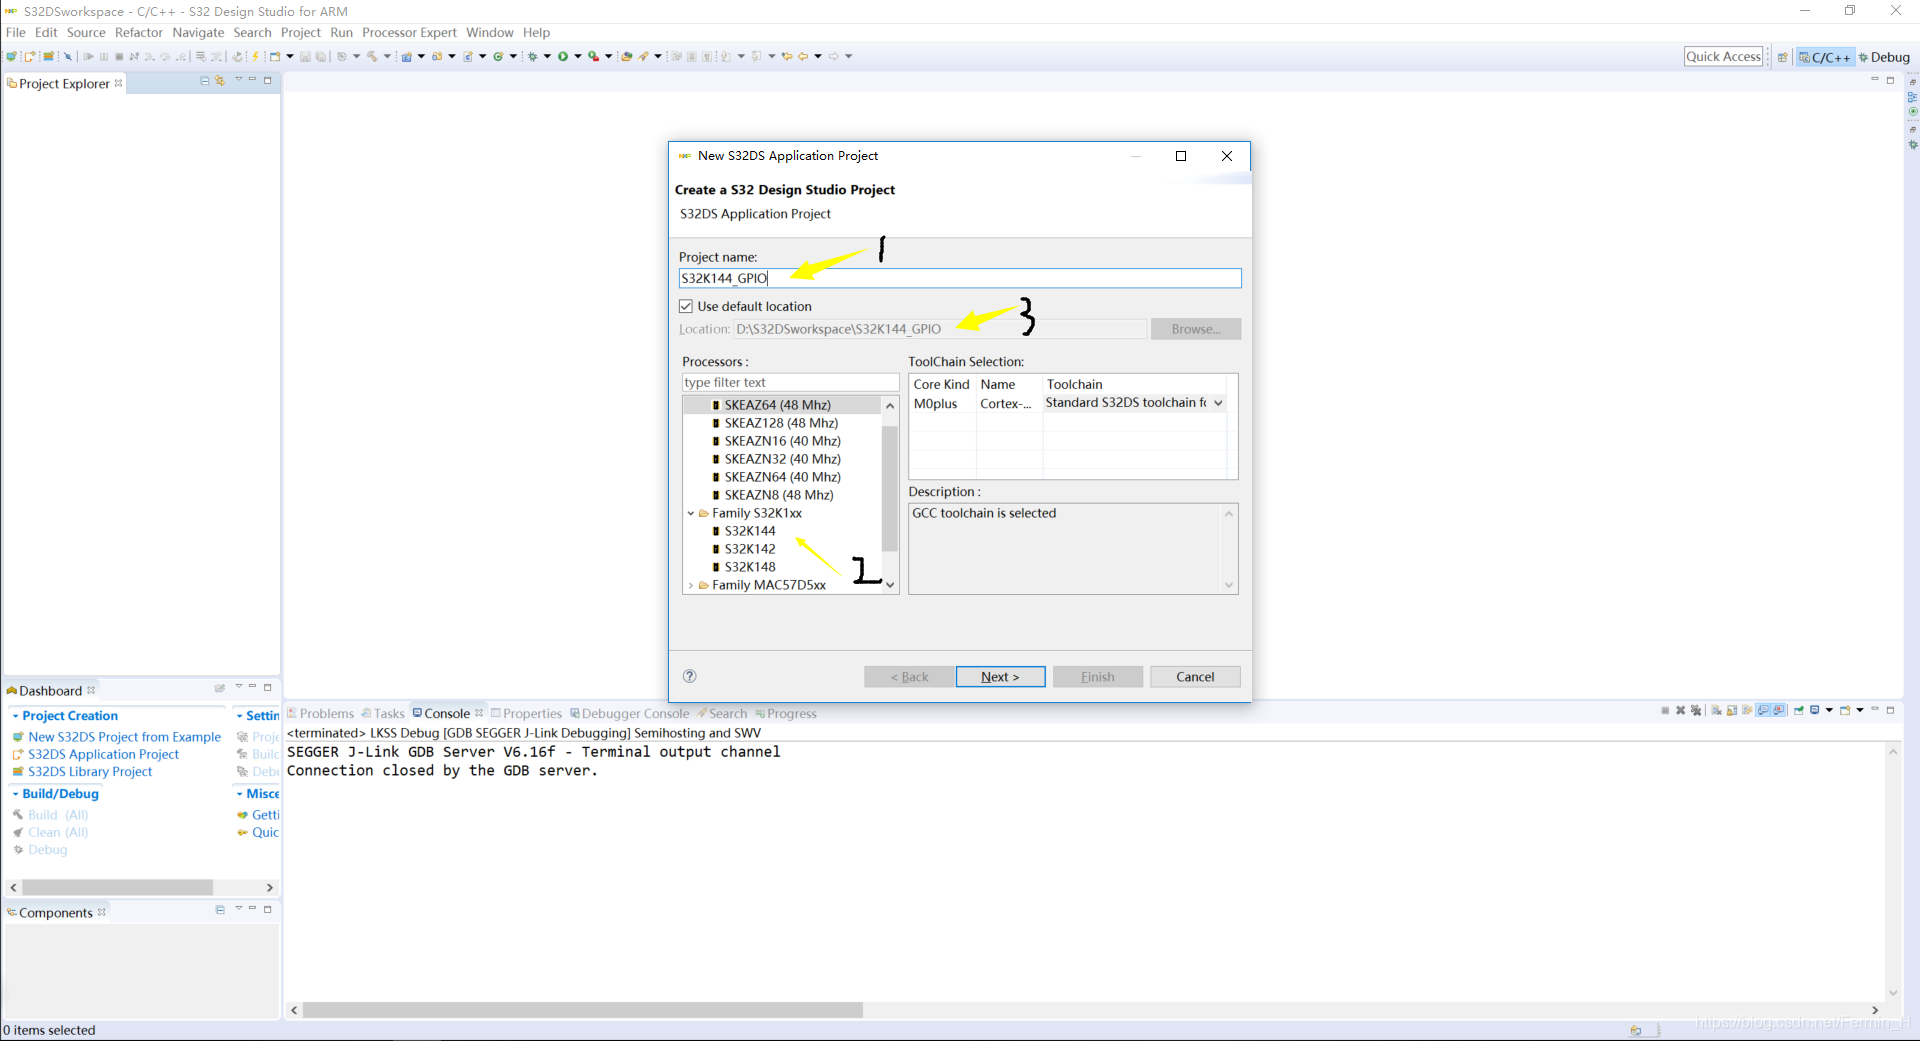Open S32DS Application Project link in Dashboard
The height and width of the screenshot is (1041, 1920).
click(x=104, y=755)
